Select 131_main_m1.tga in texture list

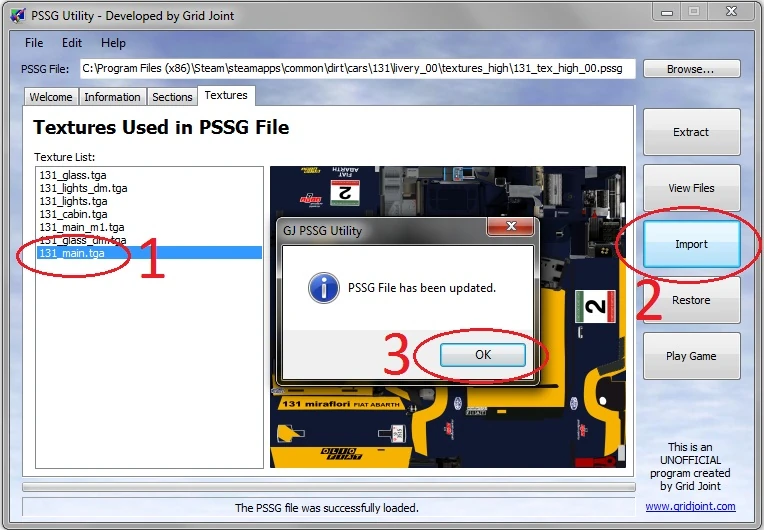pos(149,227)
